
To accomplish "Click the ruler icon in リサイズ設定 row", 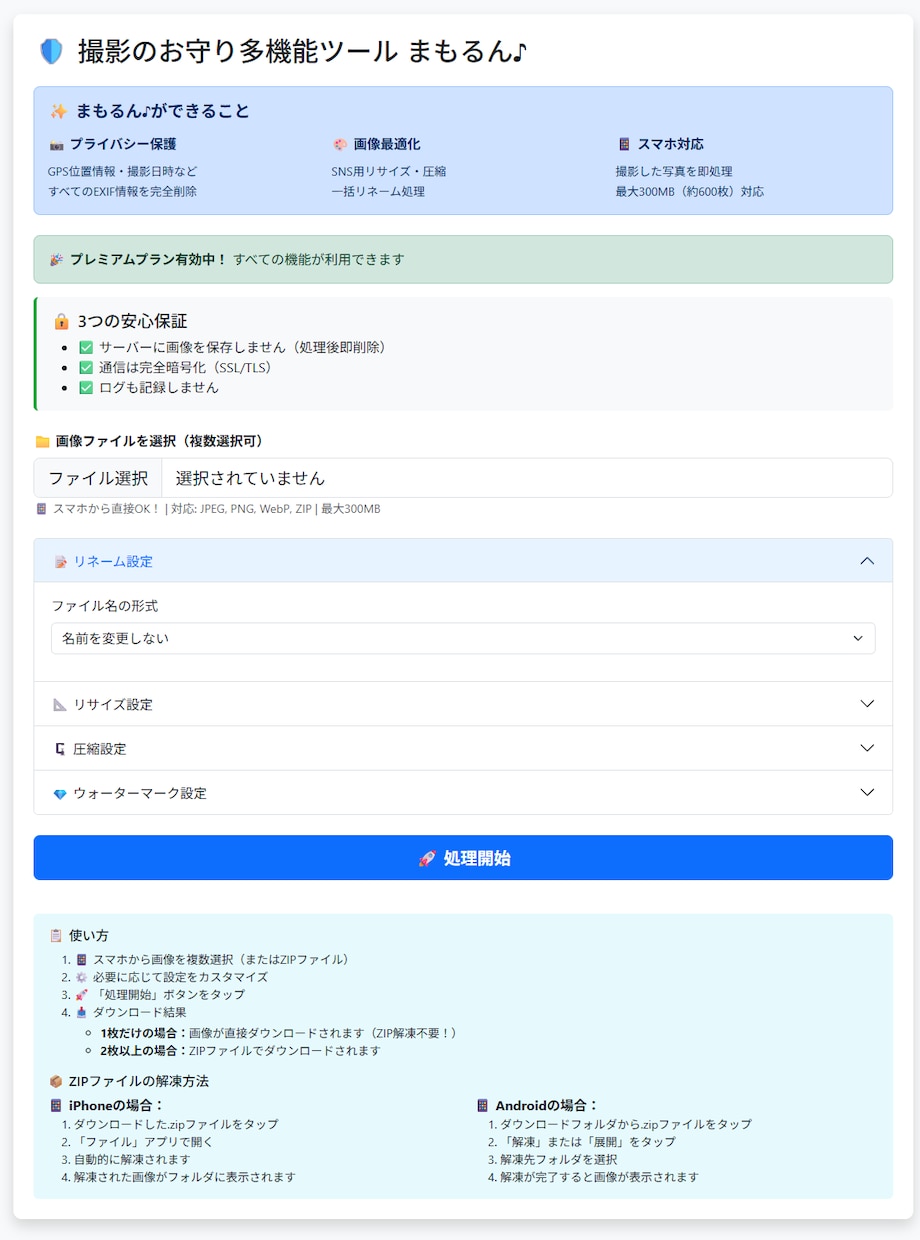I will tap(60, 705).
